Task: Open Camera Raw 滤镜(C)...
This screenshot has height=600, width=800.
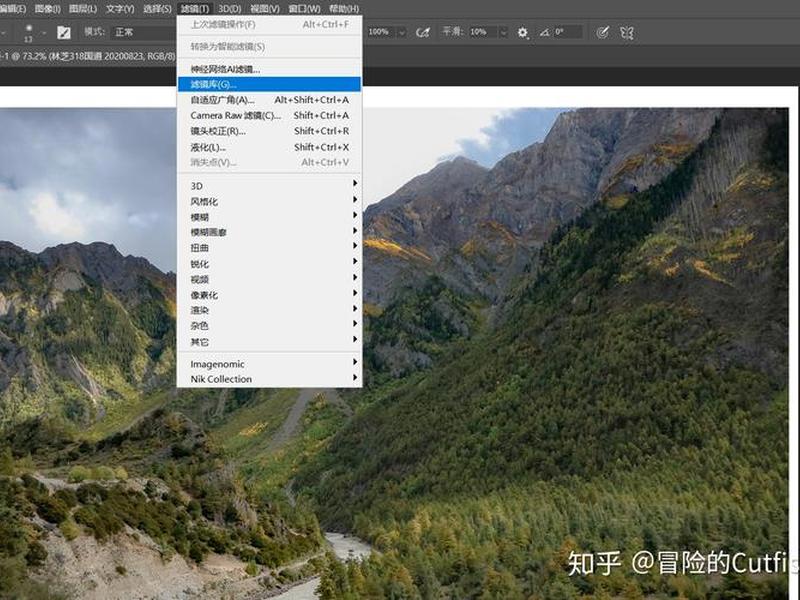Action: pos(269,115)
